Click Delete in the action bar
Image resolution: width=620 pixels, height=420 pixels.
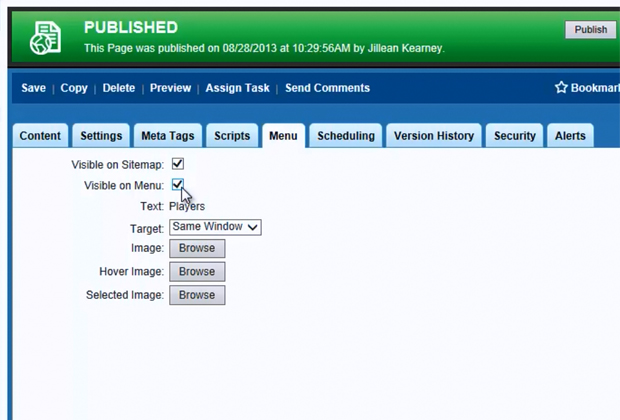click(119, 88)
